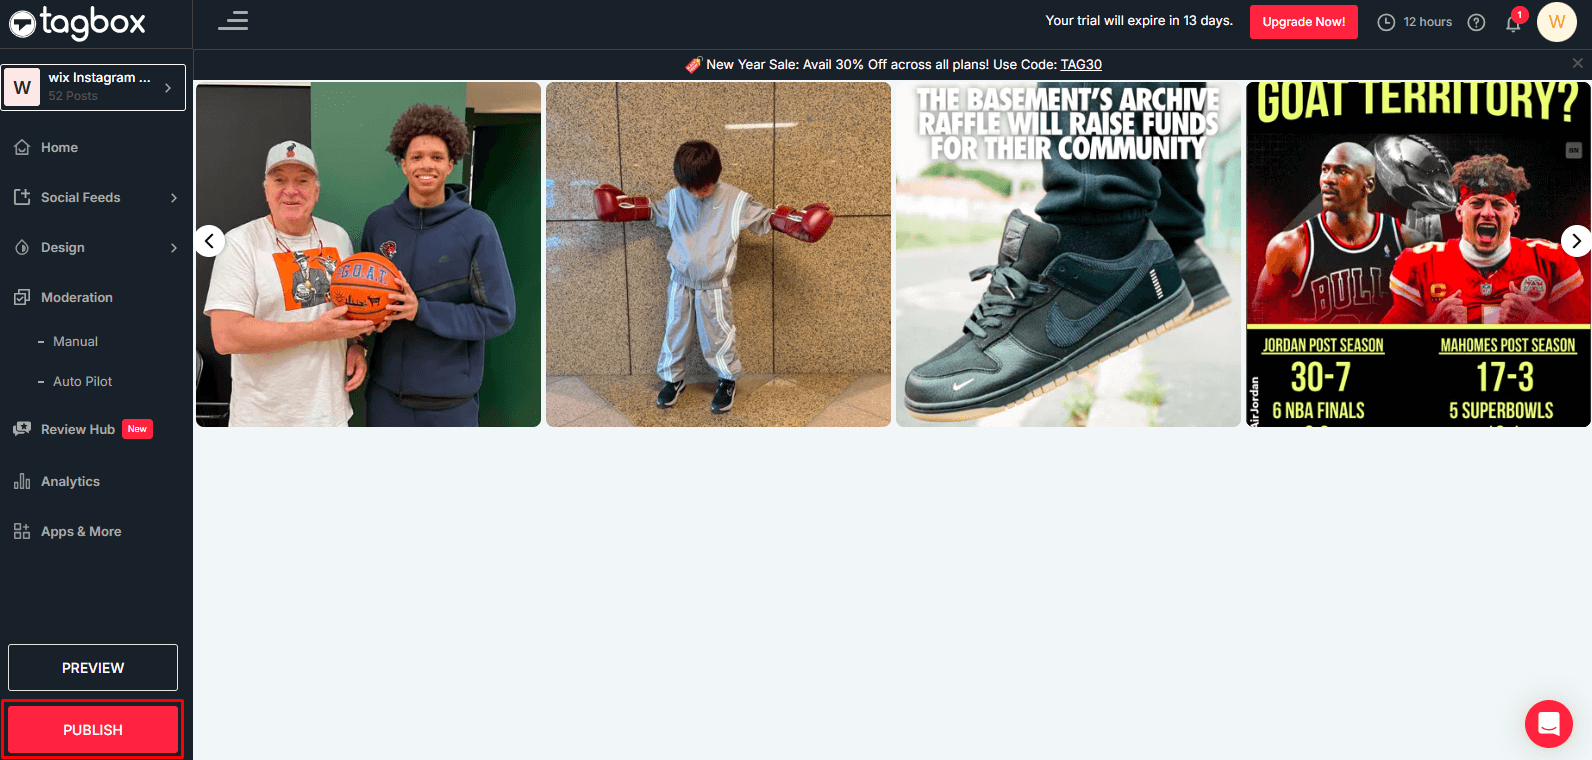The height and width of the screenshot is (760, 1592).
Task: Open the wix Instagram feed selector
Action: click(x=93, y=87)
